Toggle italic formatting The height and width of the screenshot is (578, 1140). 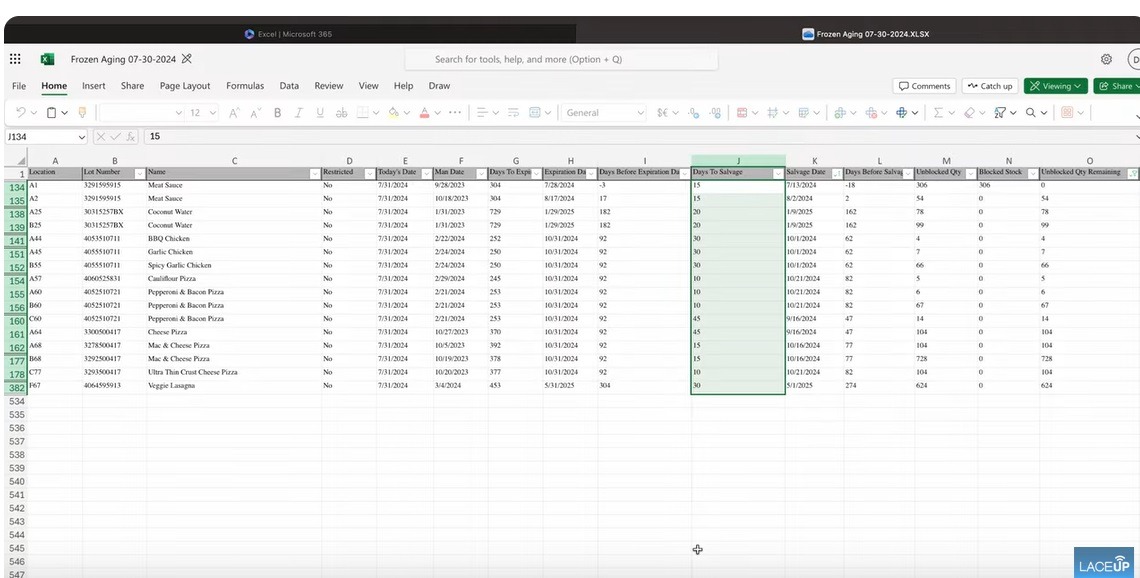pyautogui.click(x=298, y=112)
